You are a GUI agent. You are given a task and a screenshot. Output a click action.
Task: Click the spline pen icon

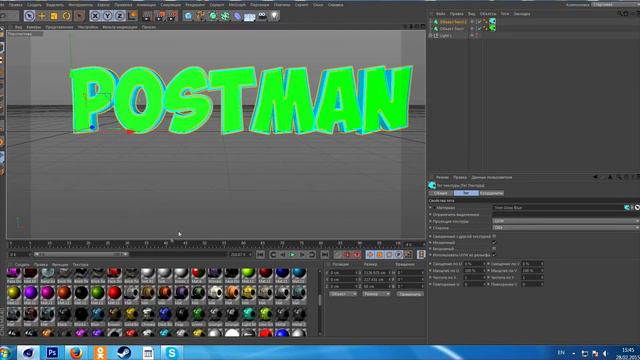200,16
